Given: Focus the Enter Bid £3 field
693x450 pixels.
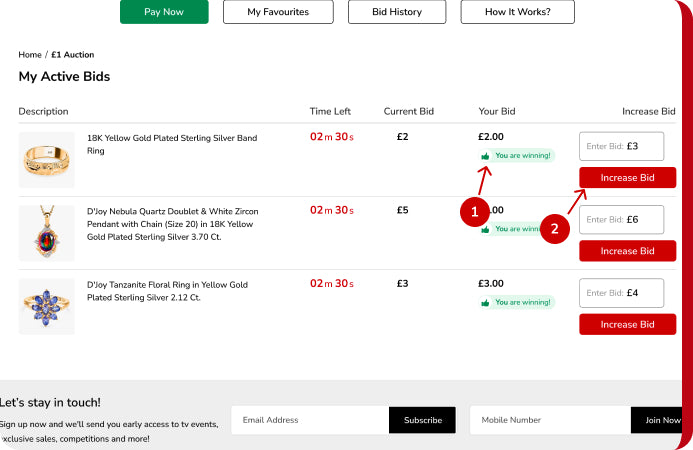Looking at the screenshot, I should [x=621, y=146].
